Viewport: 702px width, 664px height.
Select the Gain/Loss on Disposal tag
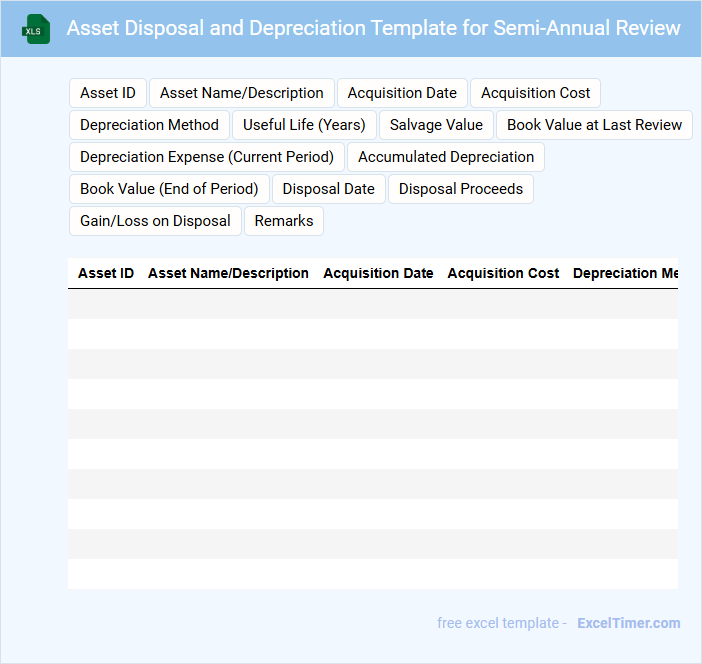coord(155,221)
